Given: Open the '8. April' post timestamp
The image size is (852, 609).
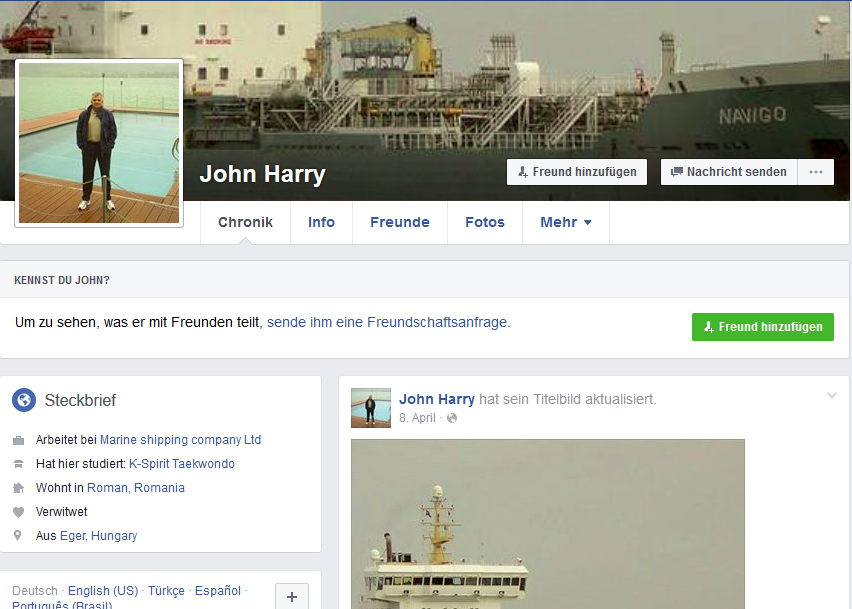Looking at the screenshot, I should click(x=417, y=418).
